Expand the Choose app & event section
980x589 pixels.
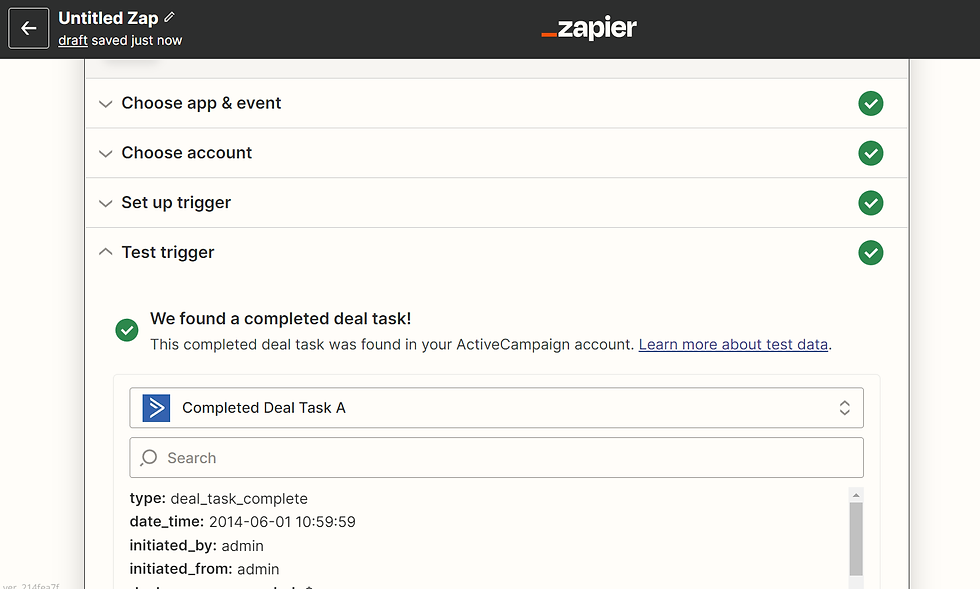coord(496,103)
